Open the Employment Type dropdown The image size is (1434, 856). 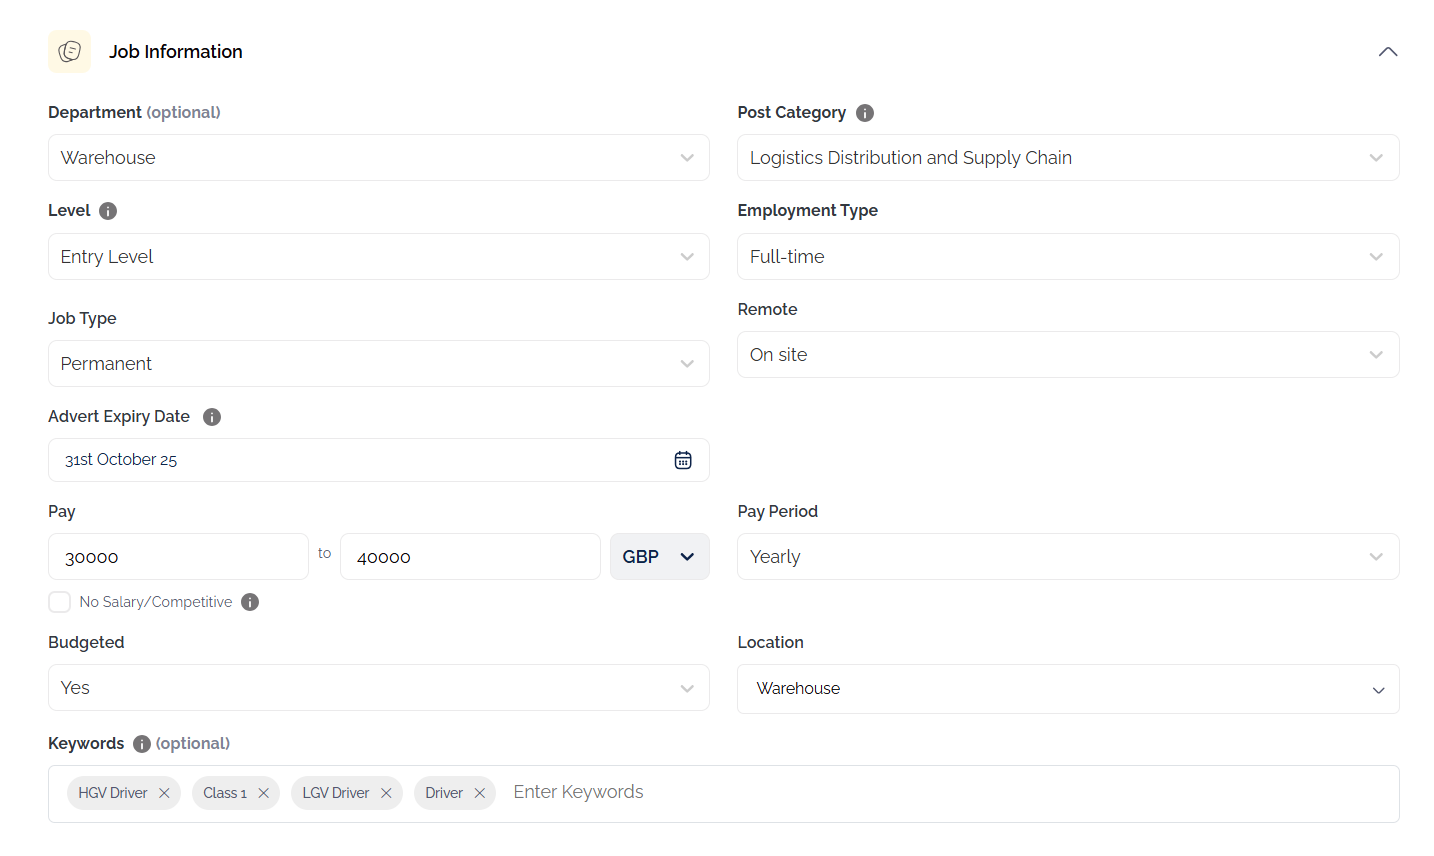[x=1067, y=257]
